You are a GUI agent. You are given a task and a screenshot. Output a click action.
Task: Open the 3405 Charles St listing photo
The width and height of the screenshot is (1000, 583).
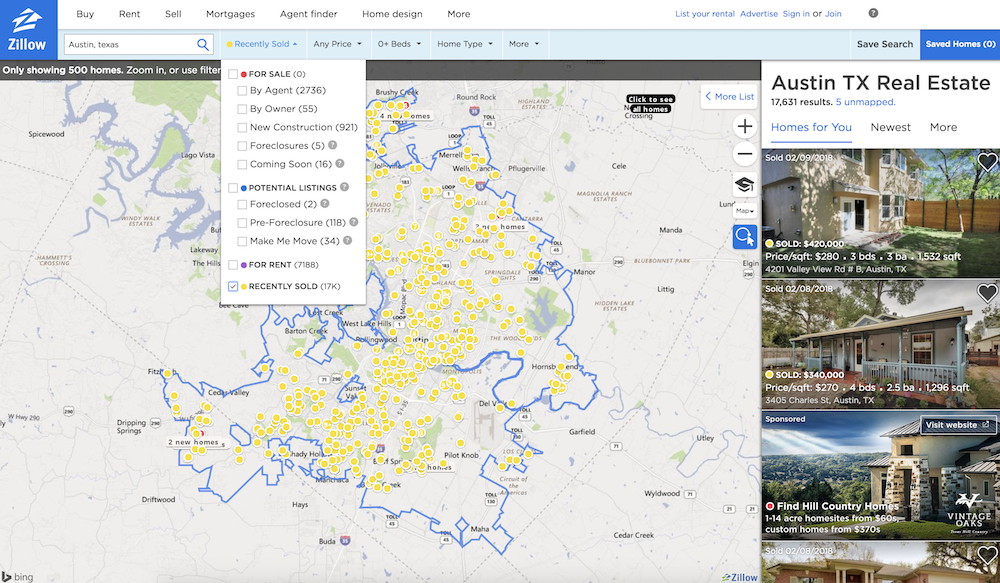881,344
